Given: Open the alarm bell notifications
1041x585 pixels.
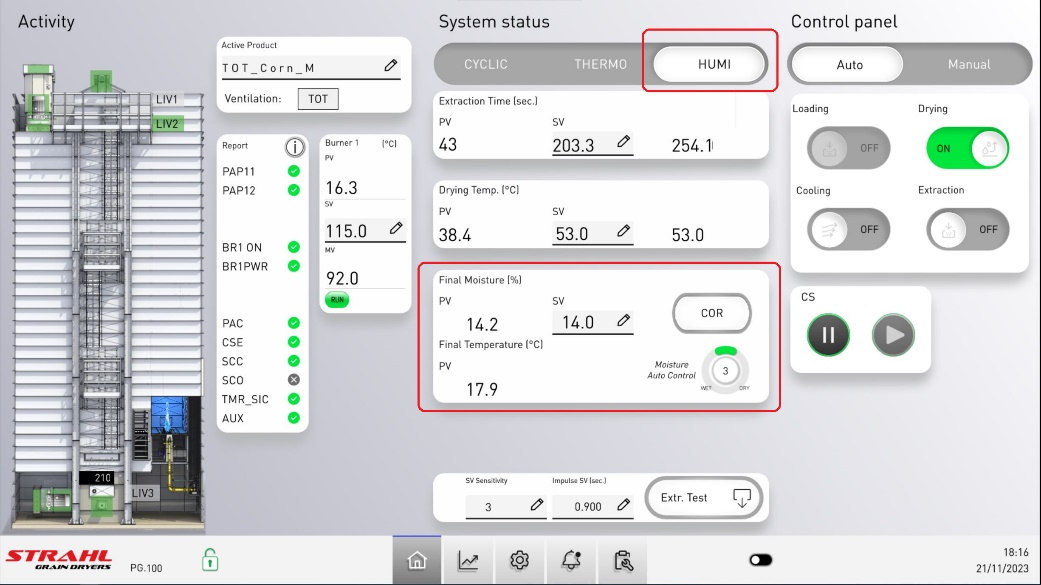Looking at the screenshot, I should 571,561.
